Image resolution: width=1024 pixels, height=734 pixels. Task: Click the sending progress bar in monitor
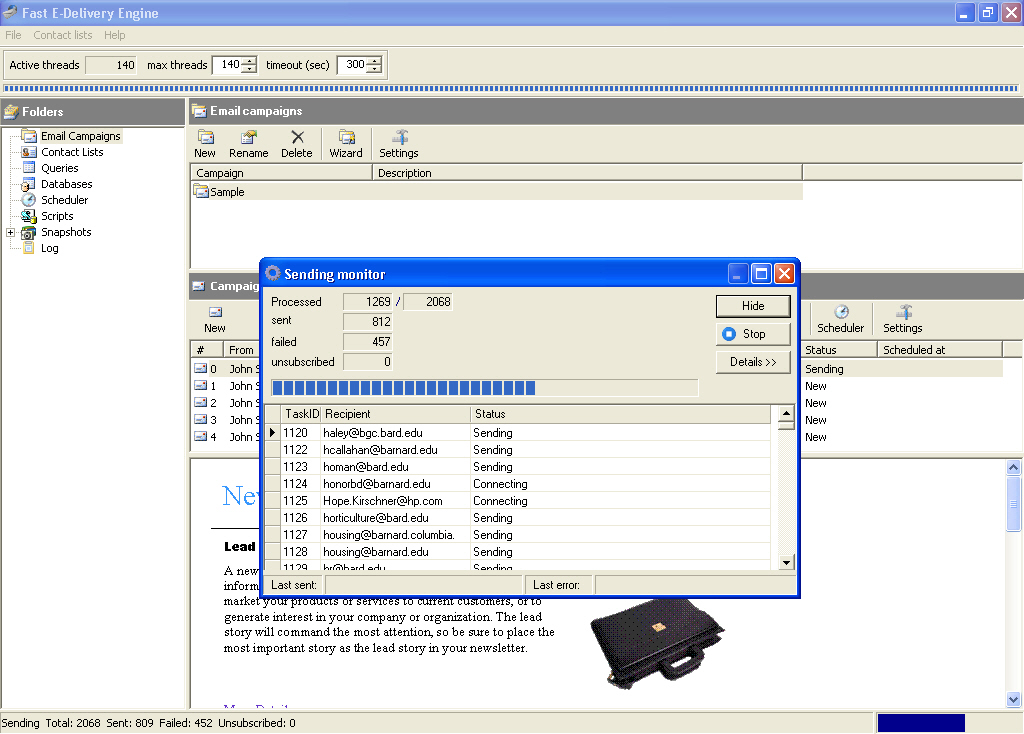485,388
